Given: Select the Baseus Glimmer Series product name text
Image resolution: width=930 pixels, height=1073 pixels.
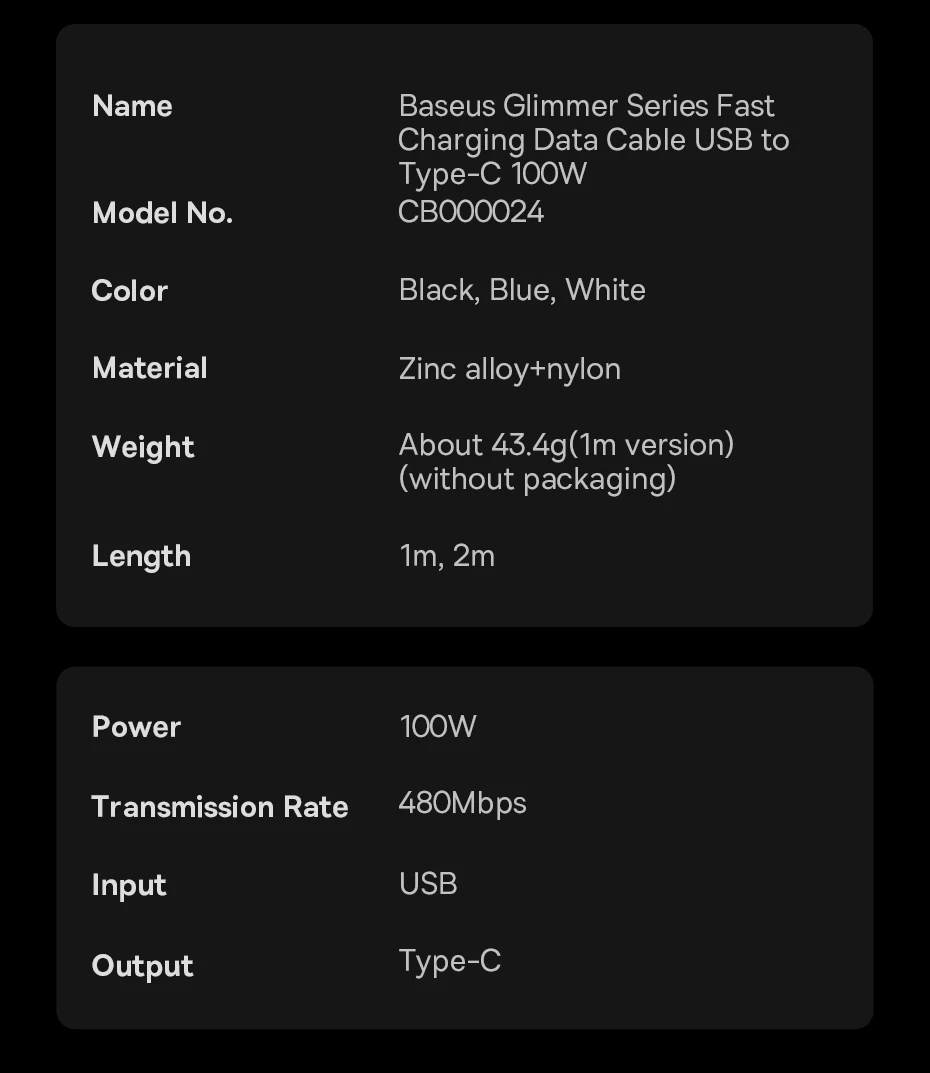Looking at the screenshot, I should (x=593, y=139).
